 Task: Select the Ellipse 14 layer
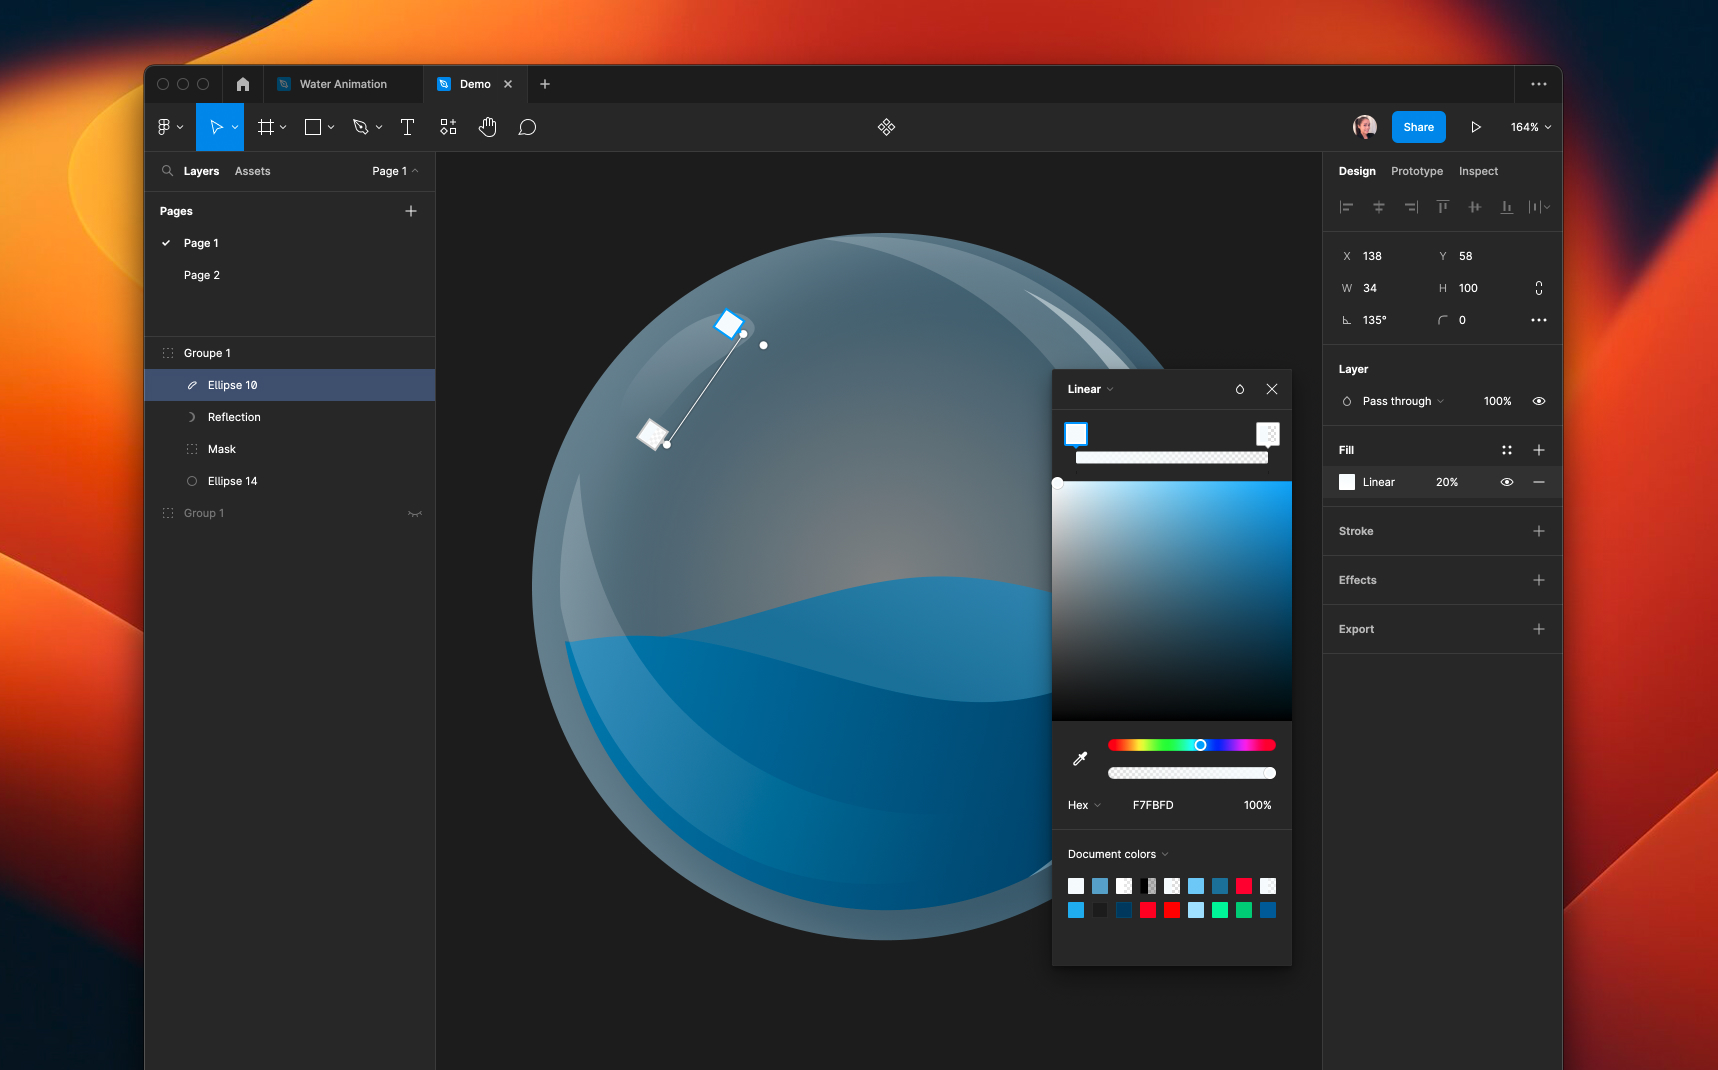click(x=290, y=481)
